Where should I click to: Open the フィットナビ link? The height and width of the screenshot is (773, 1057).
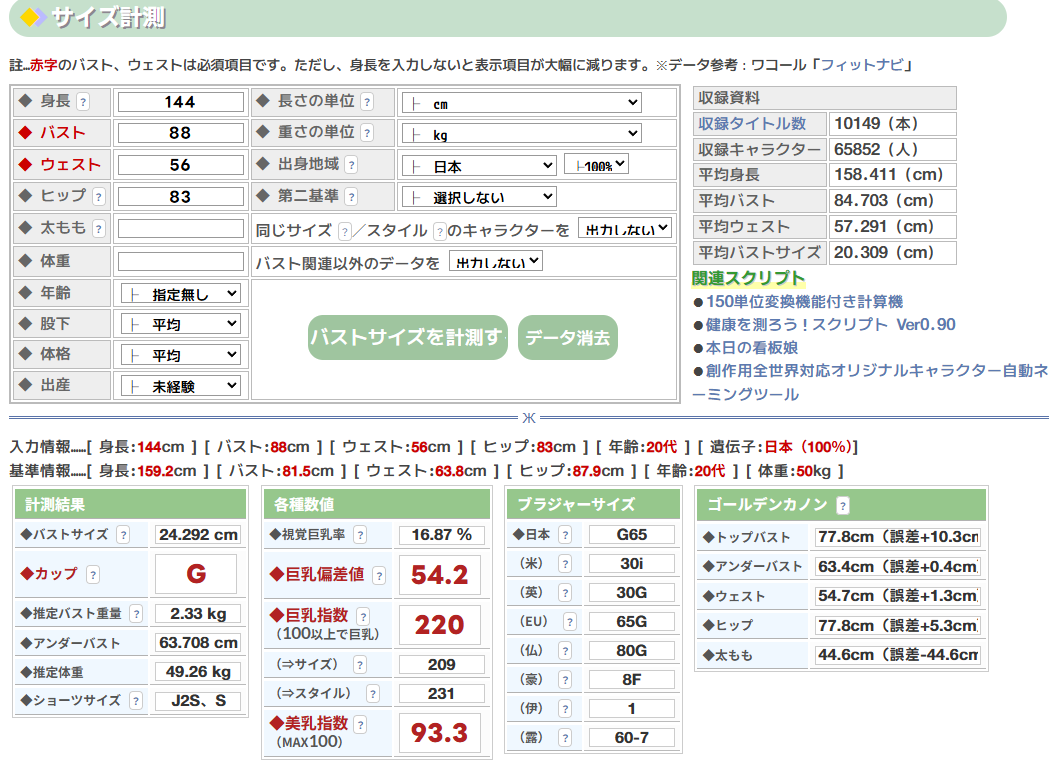coord(862,65)
